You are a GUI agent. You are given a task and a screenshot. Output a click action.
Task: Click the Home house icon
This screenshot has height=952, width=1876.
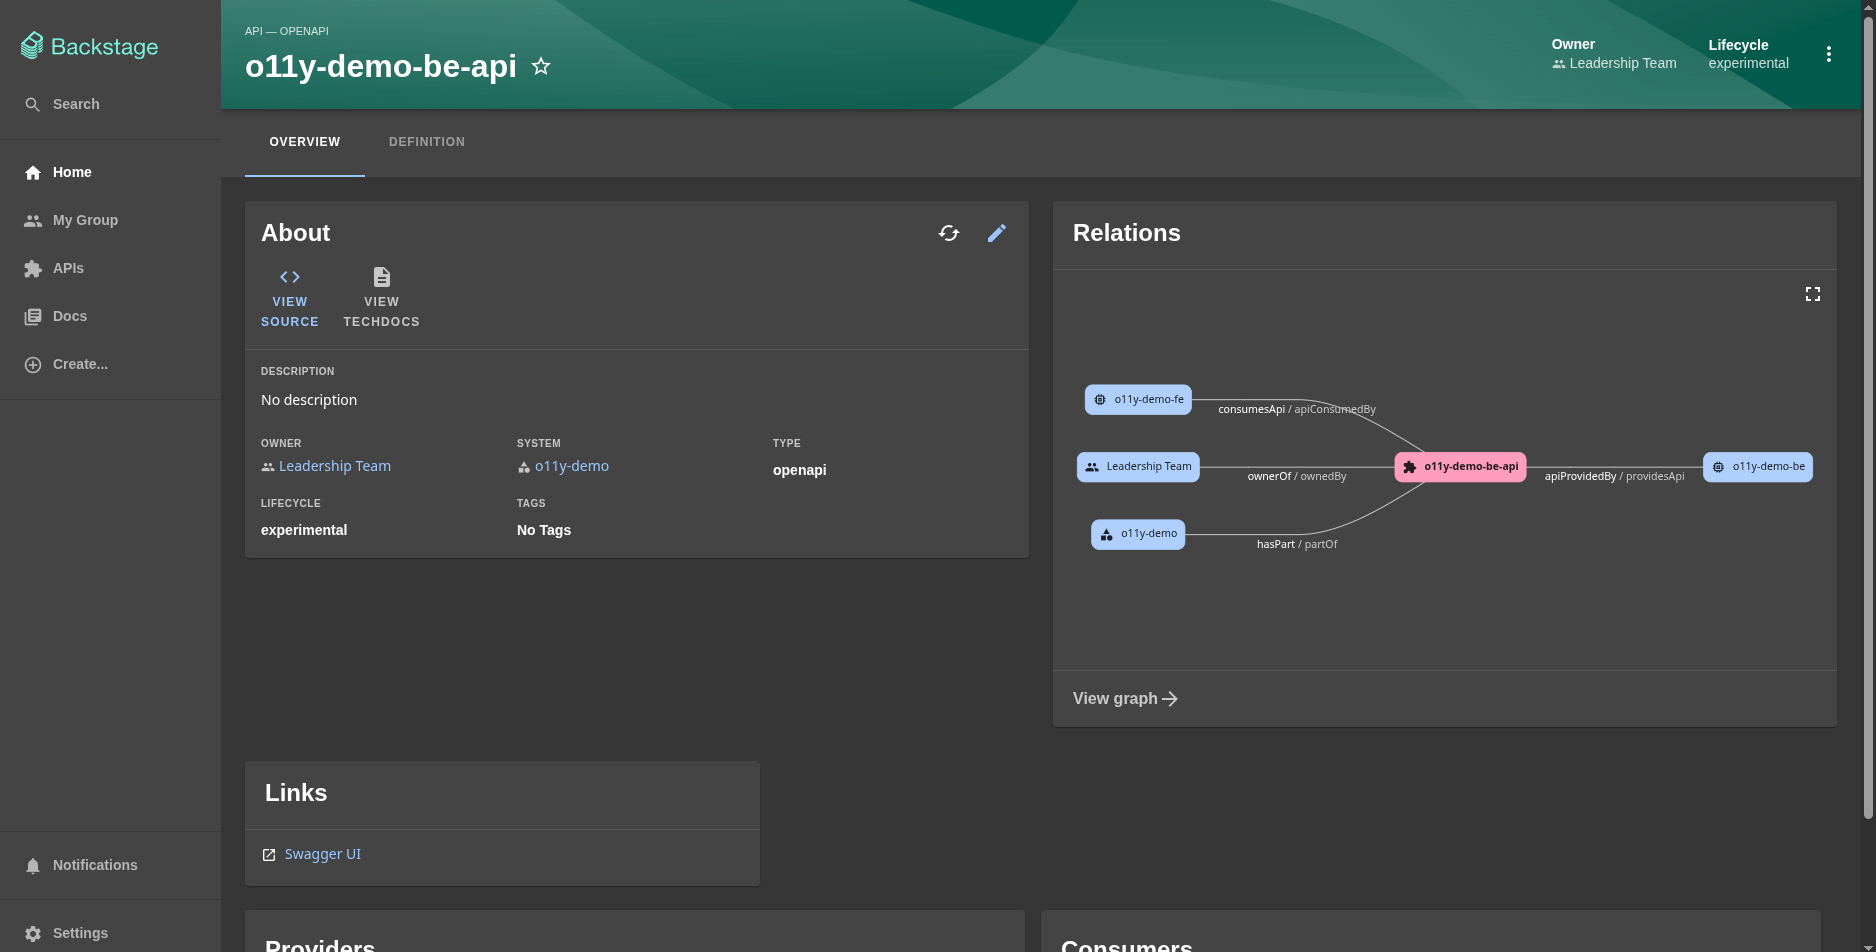[x=33, y=172]
